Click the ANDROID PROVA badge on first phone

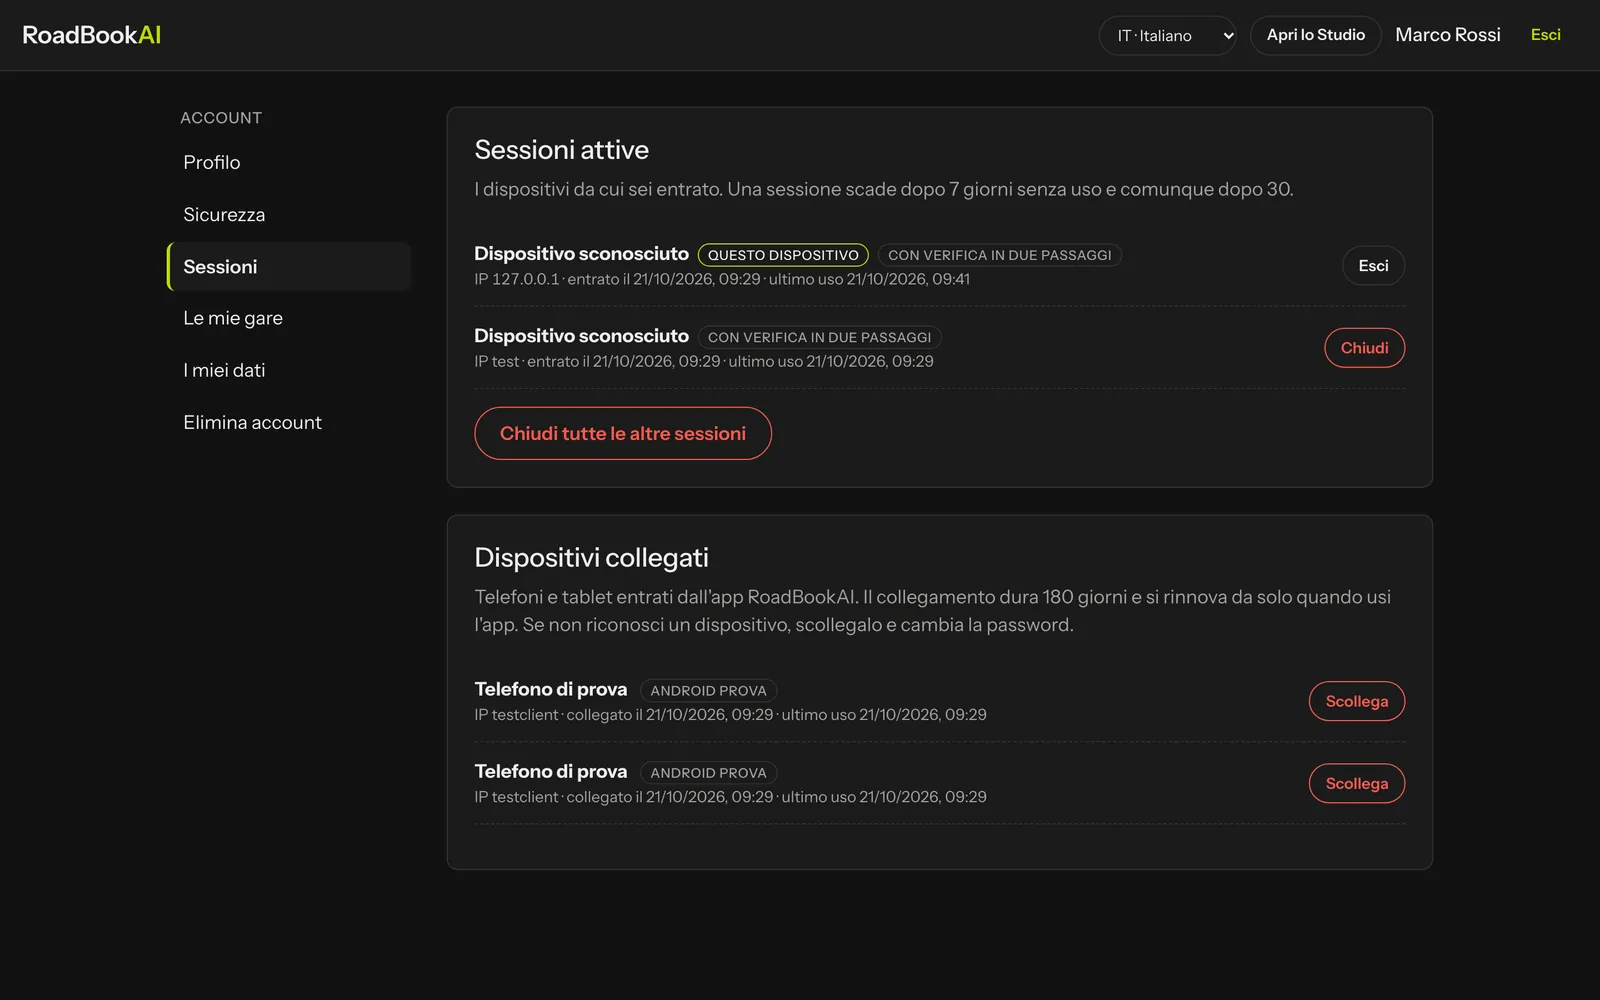click(708, 690)
